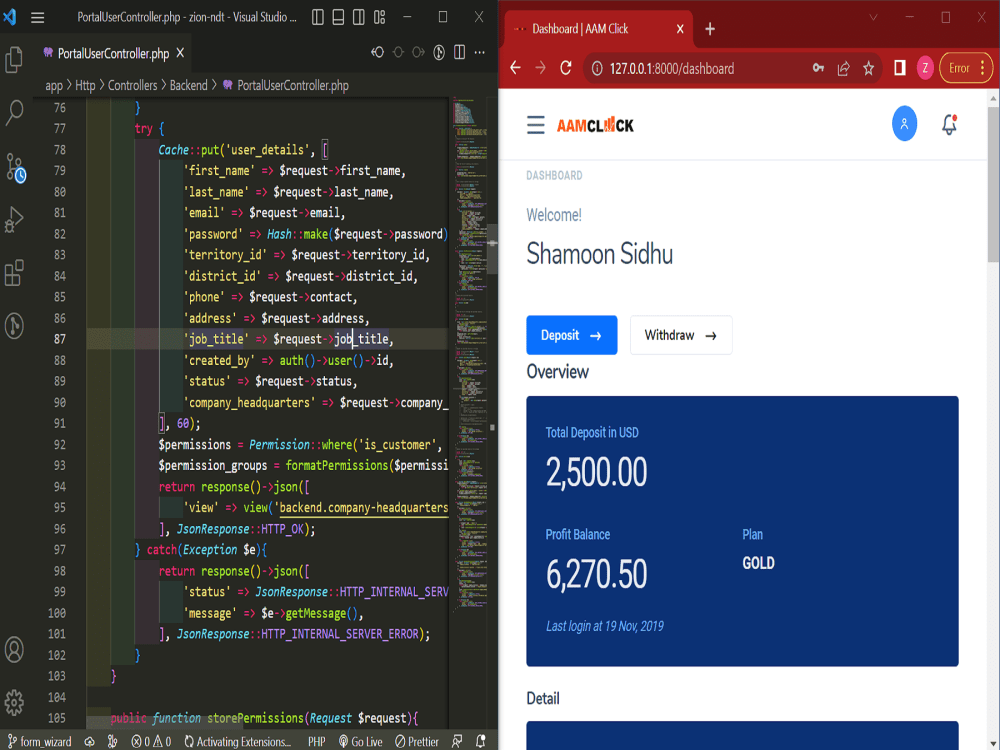The image size is (1000, 750).
Task: Toggle the GitLens file blame icon
Action: click(x=439, y=52)
